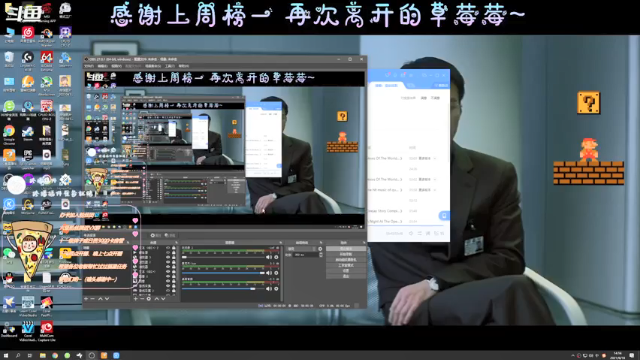
Task: Select the MultiCam Capture Lite desktop shortcut
Action: (47, 331)
